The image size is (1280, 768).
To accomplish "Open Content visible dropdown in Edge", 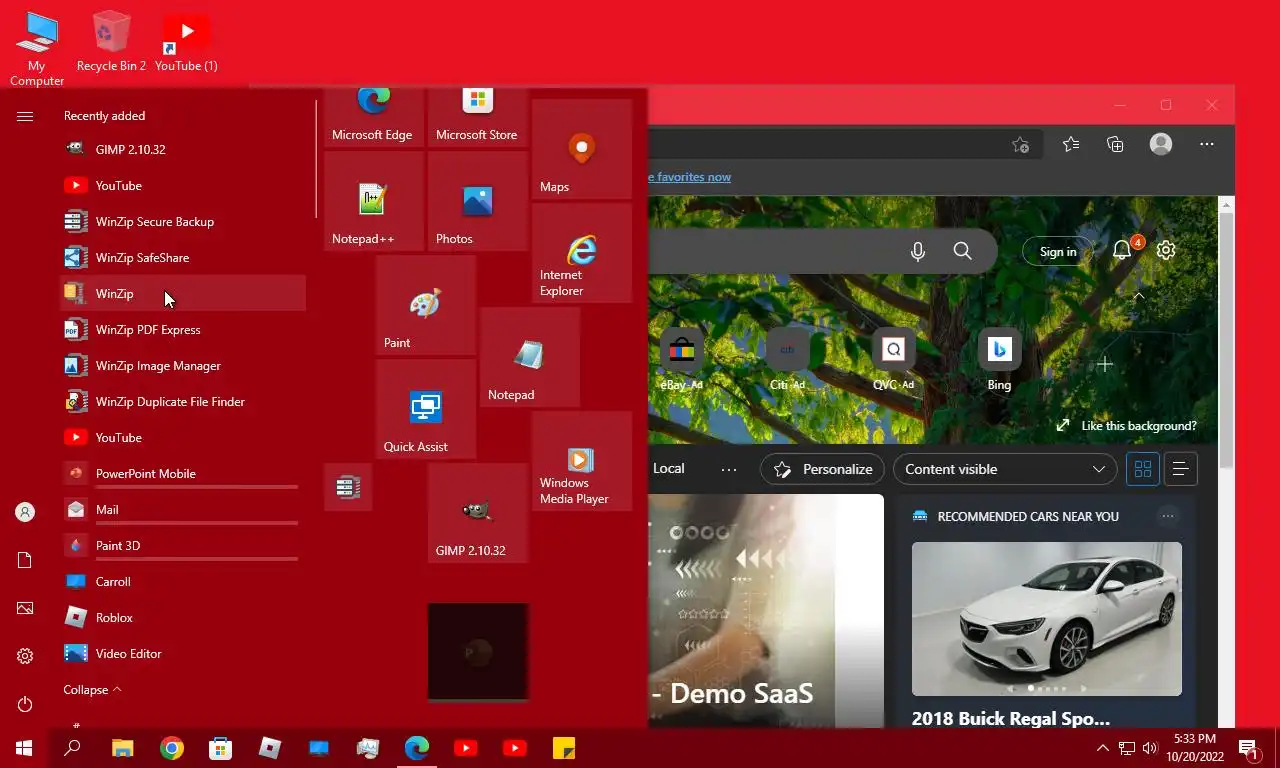I will [1005, 469].
